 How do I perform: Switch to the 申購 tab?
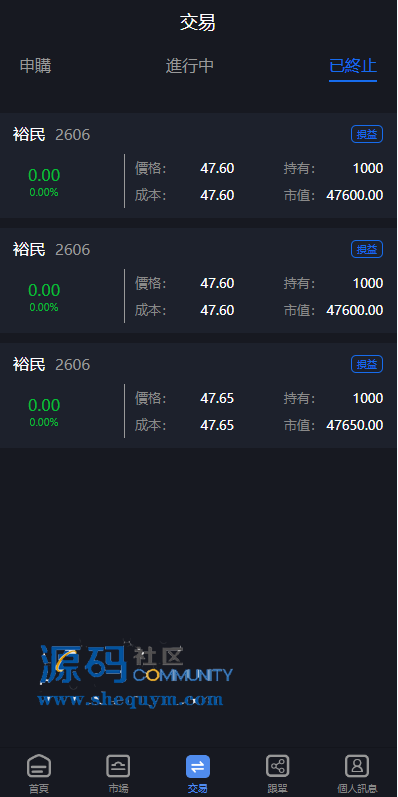click(36, 66)
